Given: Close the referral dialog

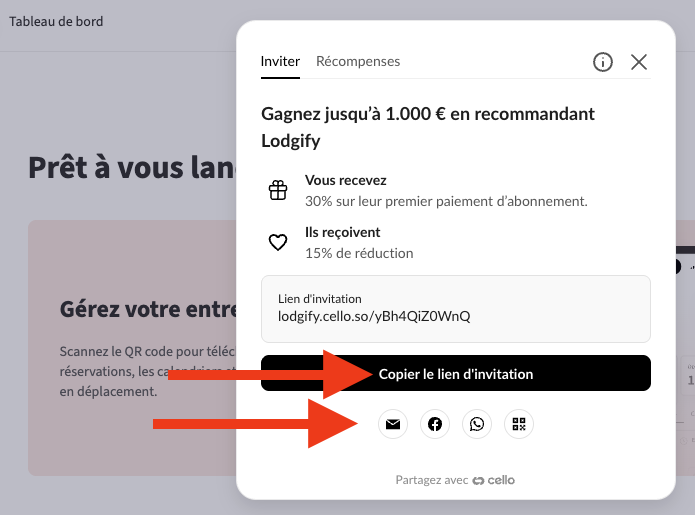Looking at the screenshot, I should point(639,62).
